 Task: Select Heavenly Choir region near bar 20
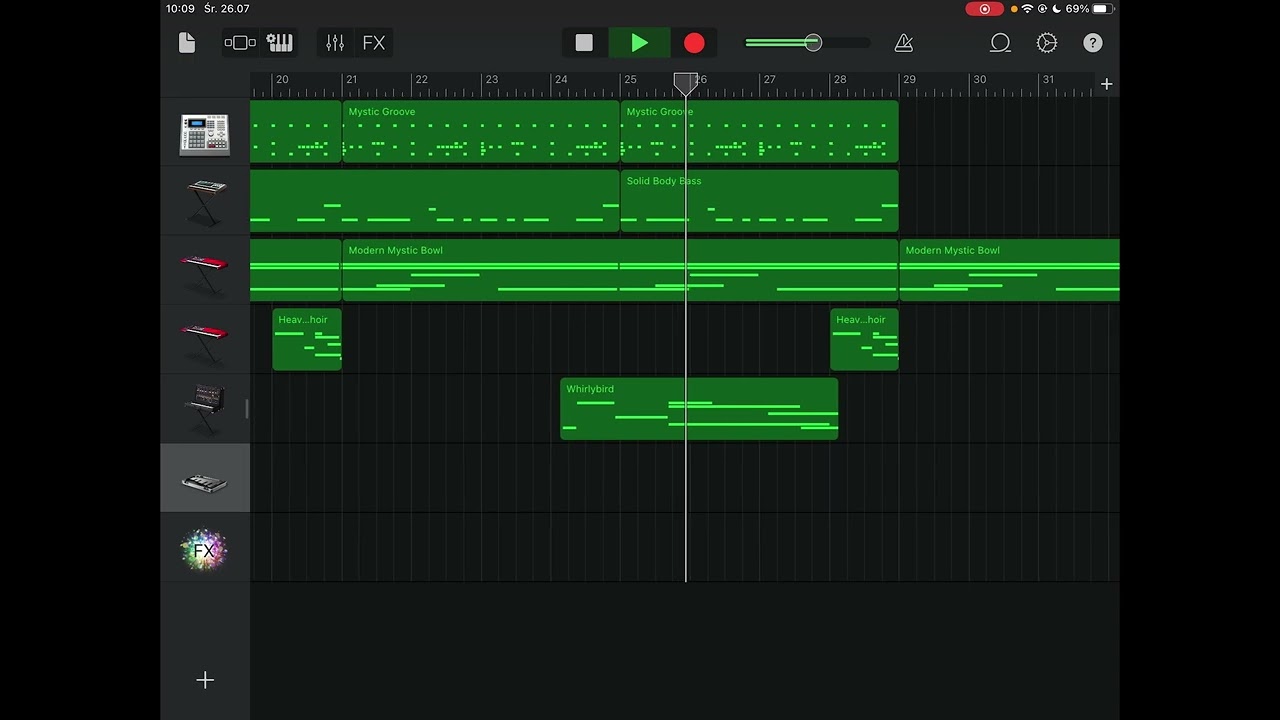pyautogui.click(x=307, y=339)
